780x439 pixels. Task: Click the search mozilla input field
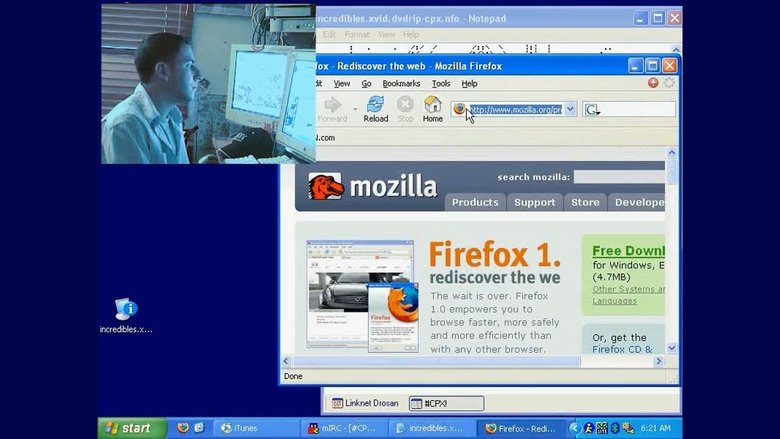coord(619,177)
